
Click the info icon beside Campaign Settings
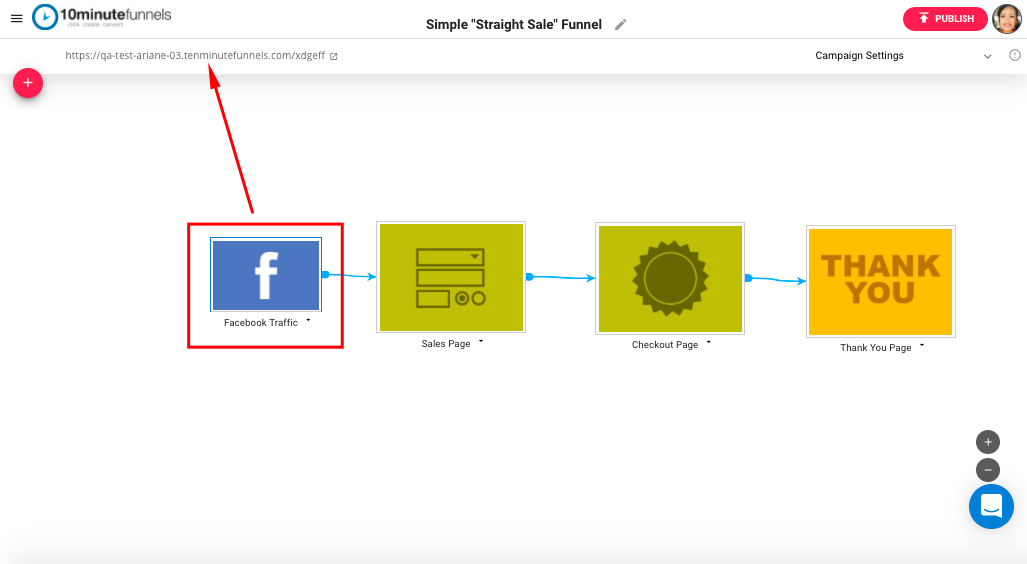click(1015, 55)
